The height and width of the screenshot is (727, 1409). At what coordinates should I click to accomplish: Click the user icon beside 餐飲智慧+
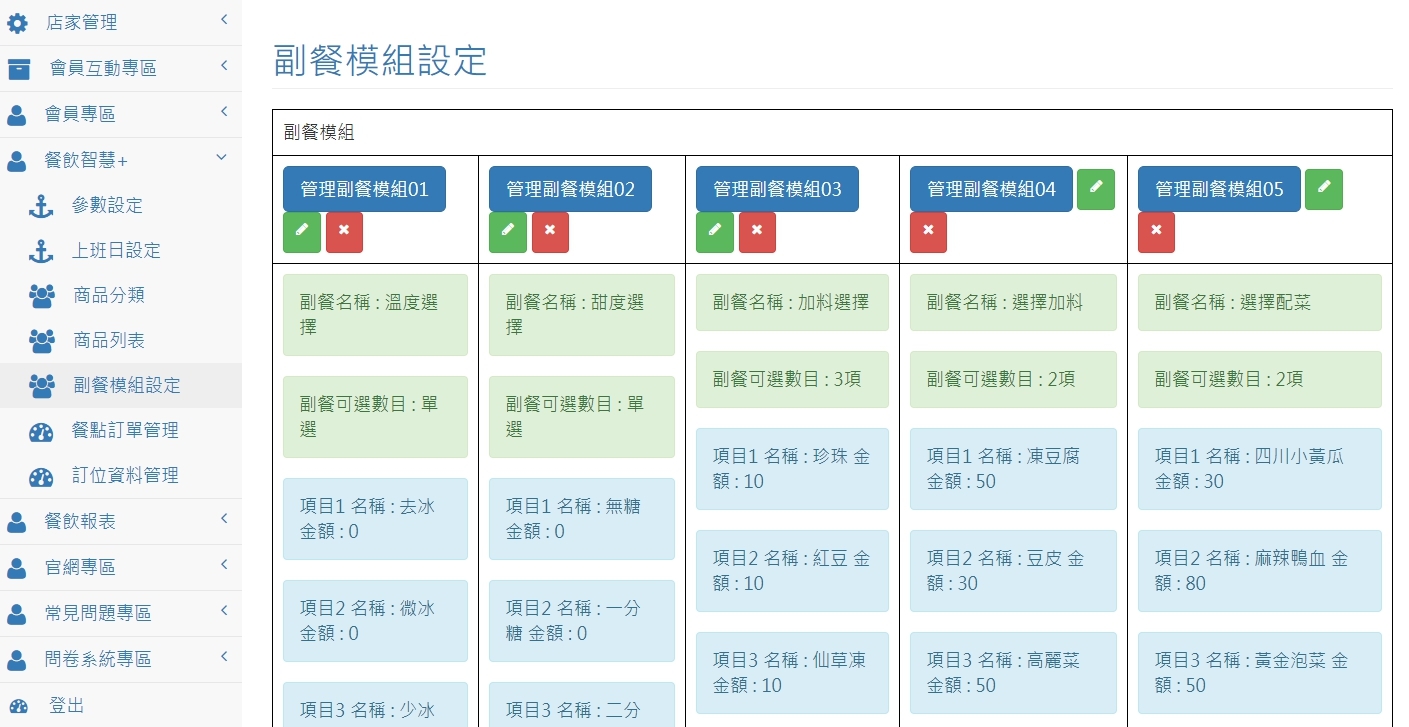pyautogui.click(x=17, y=160)
